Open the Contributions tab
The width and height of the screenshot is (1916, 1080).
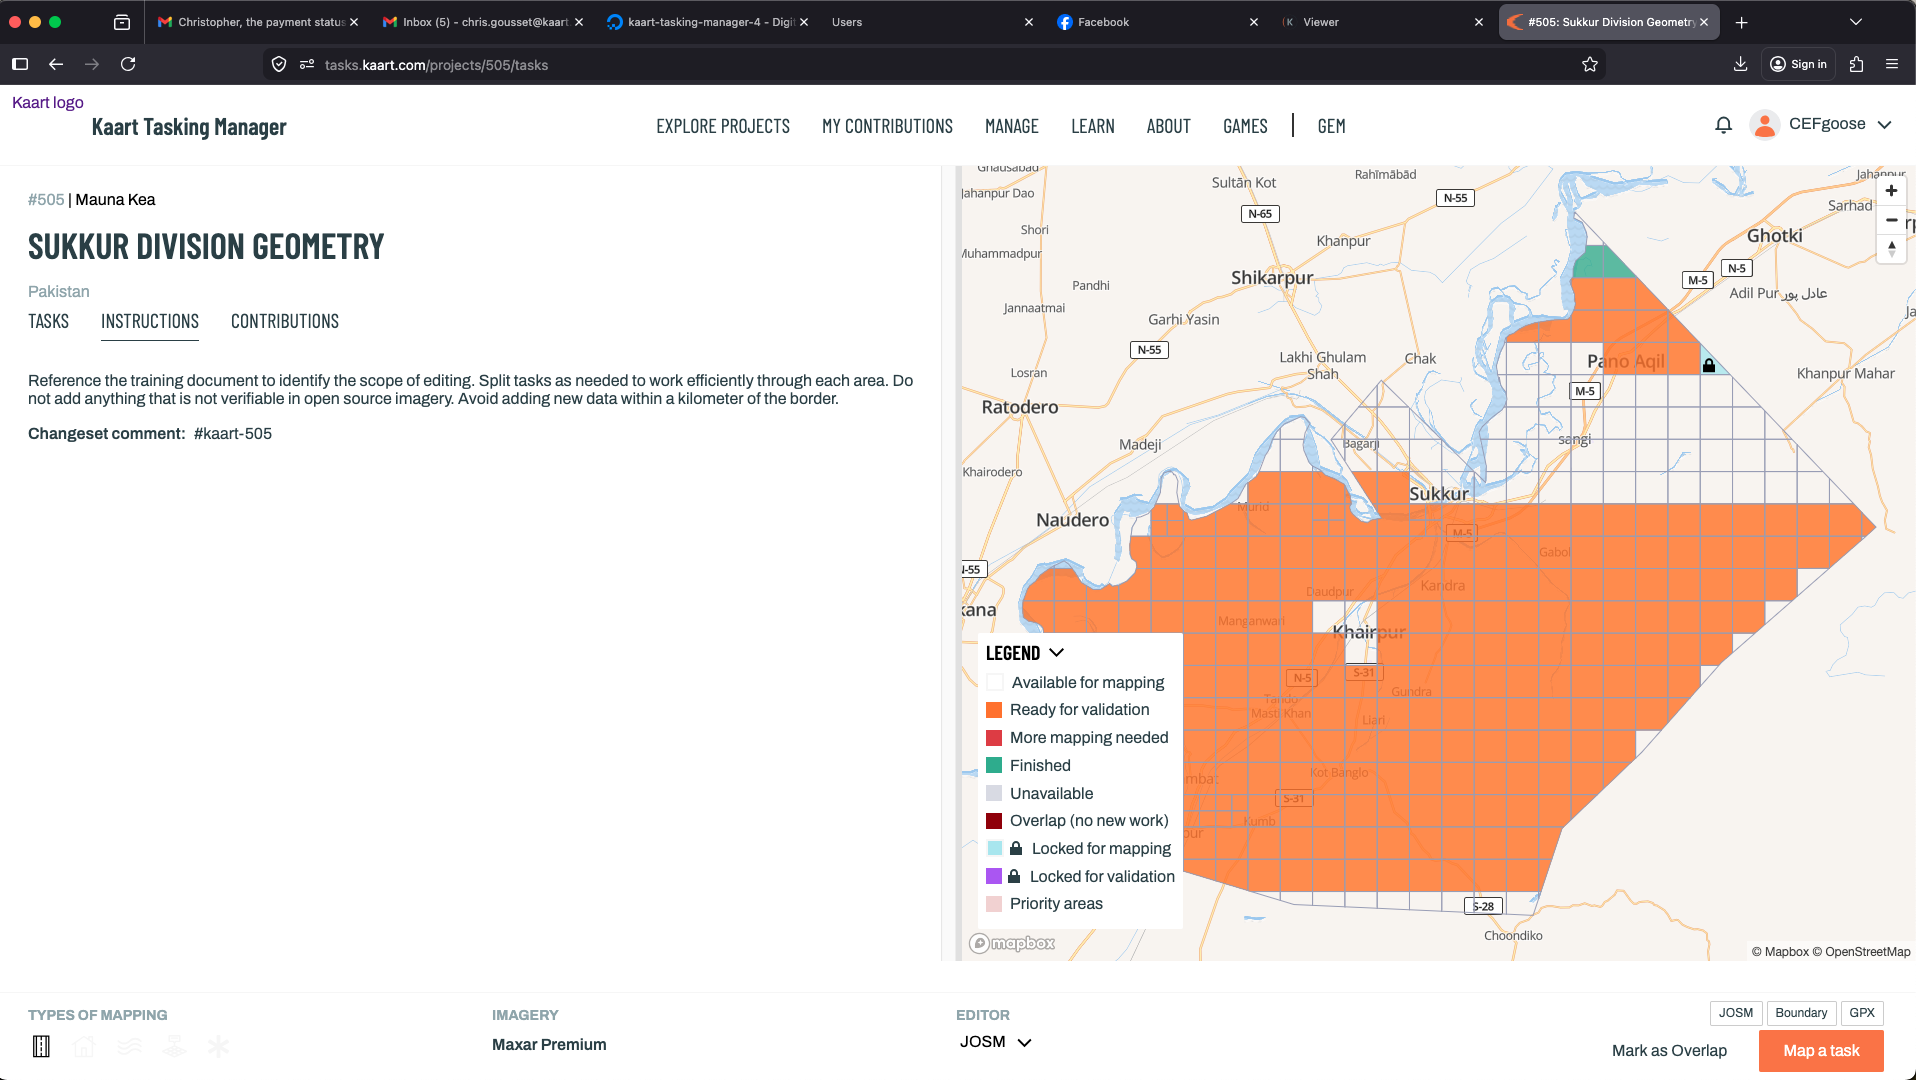point(285,321)
